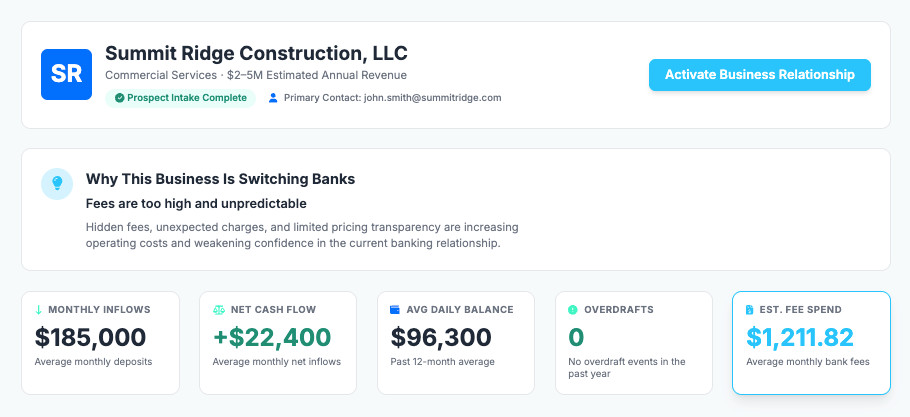The width and height of the screenshot is (910, 417).
Task: Click the overdrafts circle icon
Action: 572,310
